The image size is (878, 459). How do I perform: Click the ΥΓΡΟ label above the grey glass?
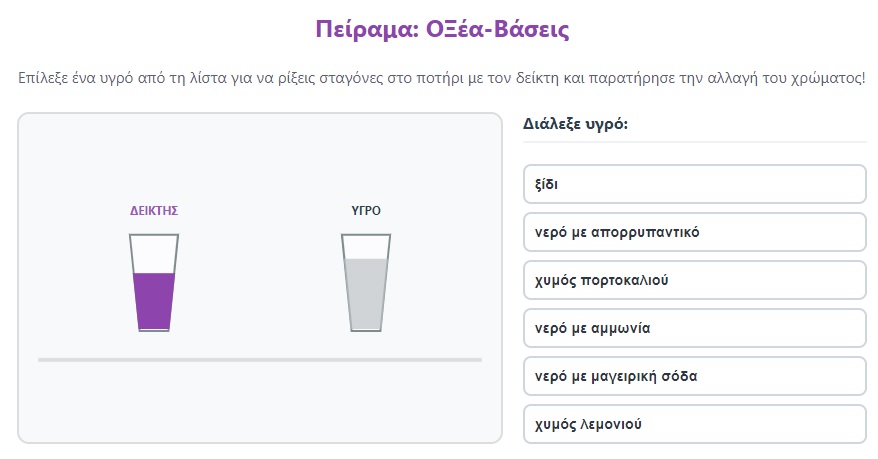[366, 211]
